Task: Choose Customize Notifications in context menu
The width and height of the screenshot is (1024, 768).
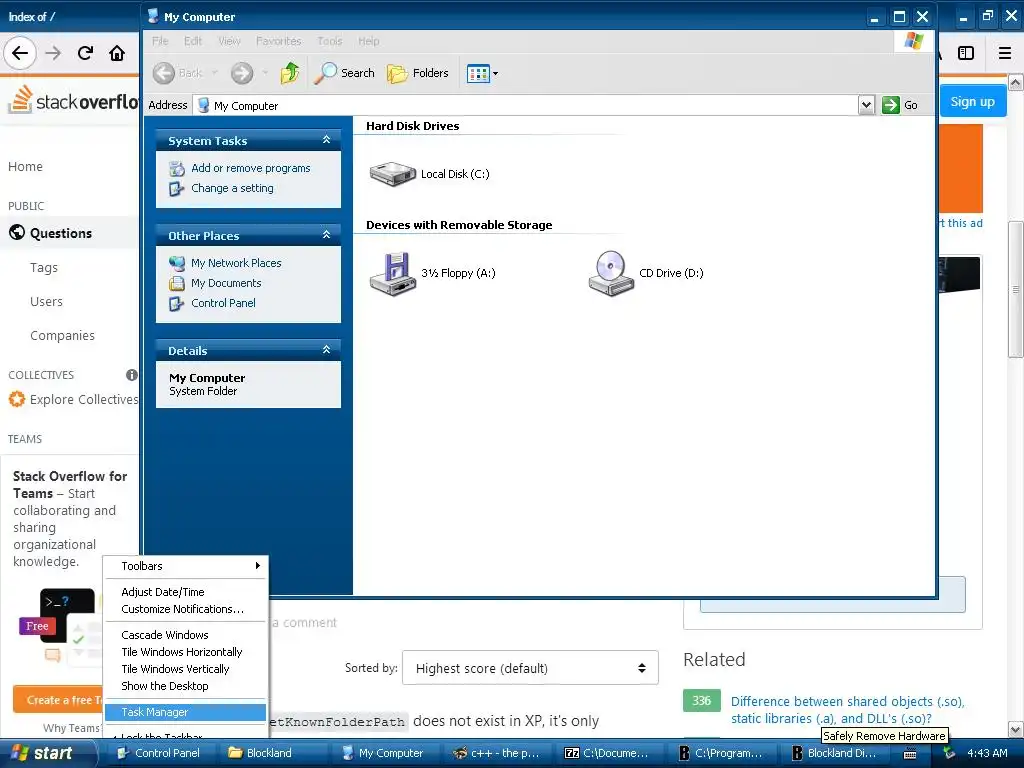Action: [x=185, y=609]
